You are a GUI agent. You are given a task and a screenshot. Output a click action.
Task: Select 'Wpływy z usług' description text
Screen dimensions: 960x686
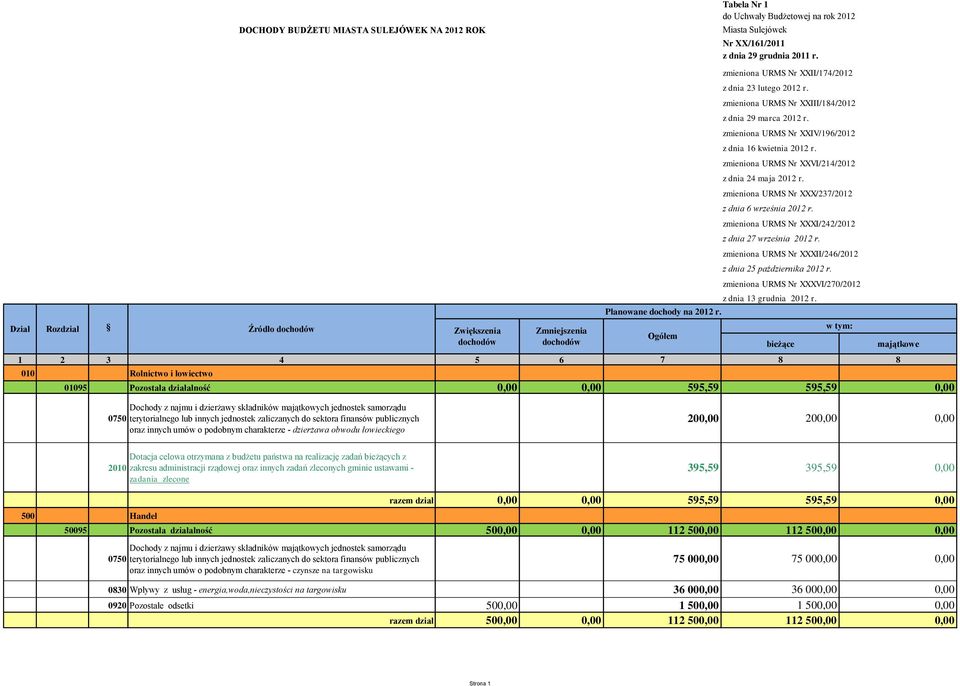click(163, 590)
